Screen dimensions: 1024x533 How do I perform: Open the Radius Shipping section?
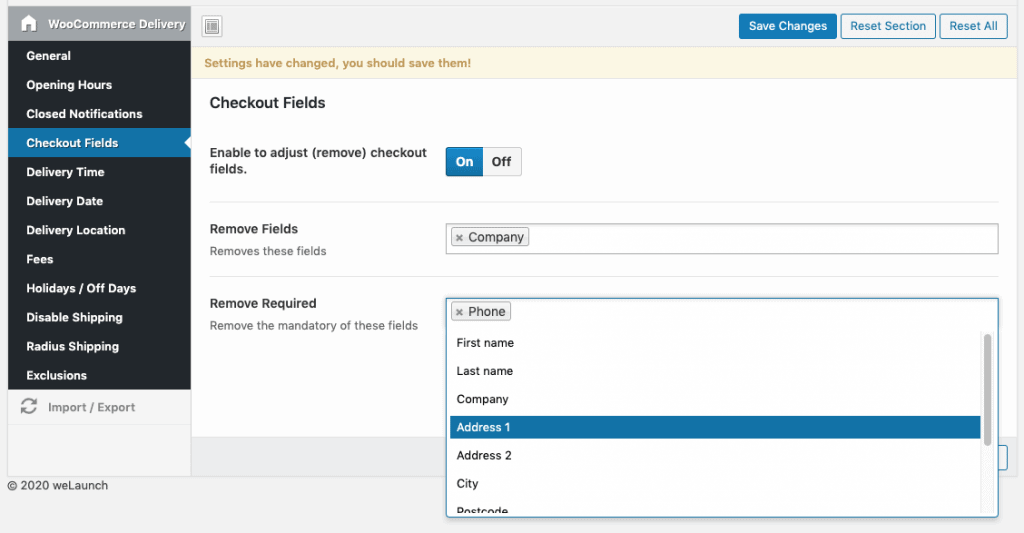point(72,346)
